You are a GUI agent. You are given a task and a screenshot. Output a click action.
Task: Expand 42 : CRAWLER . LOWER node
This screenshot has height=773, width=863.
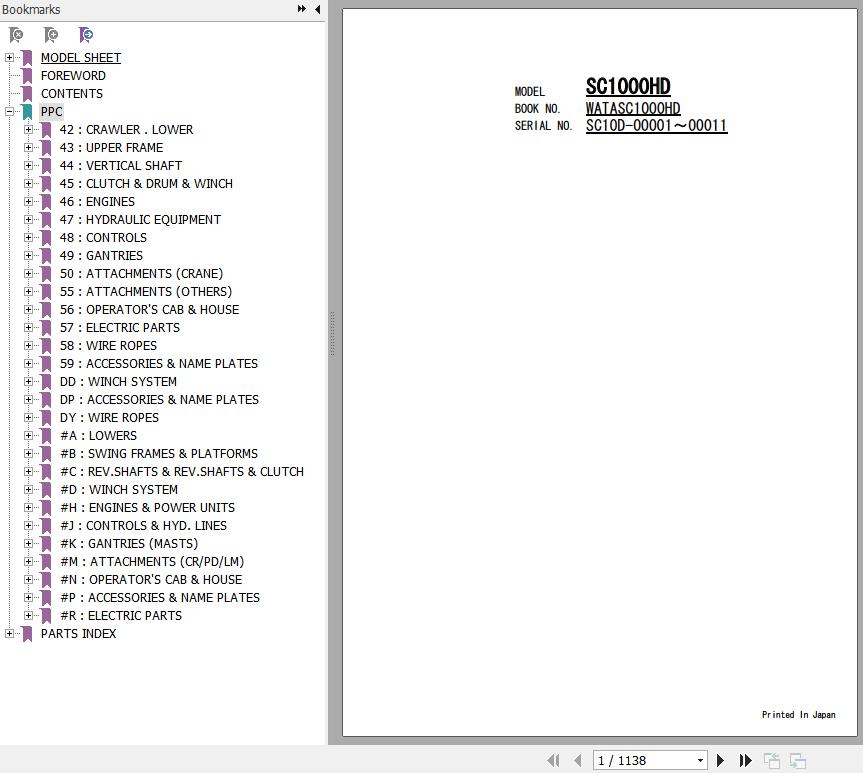tap(28, 129)
